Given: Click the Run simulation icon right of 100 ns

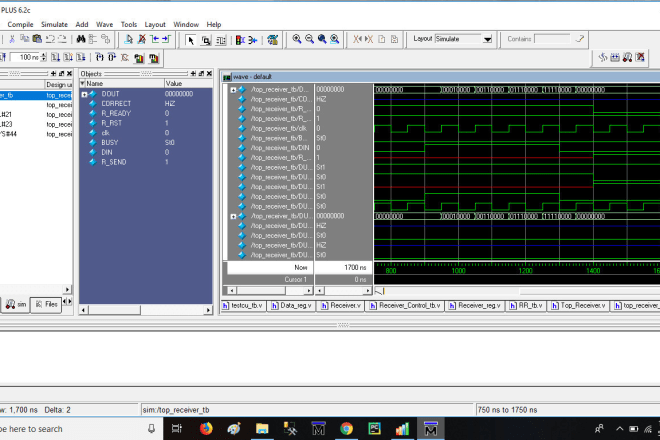Looking at the screenshot, I should pos(55,57).
